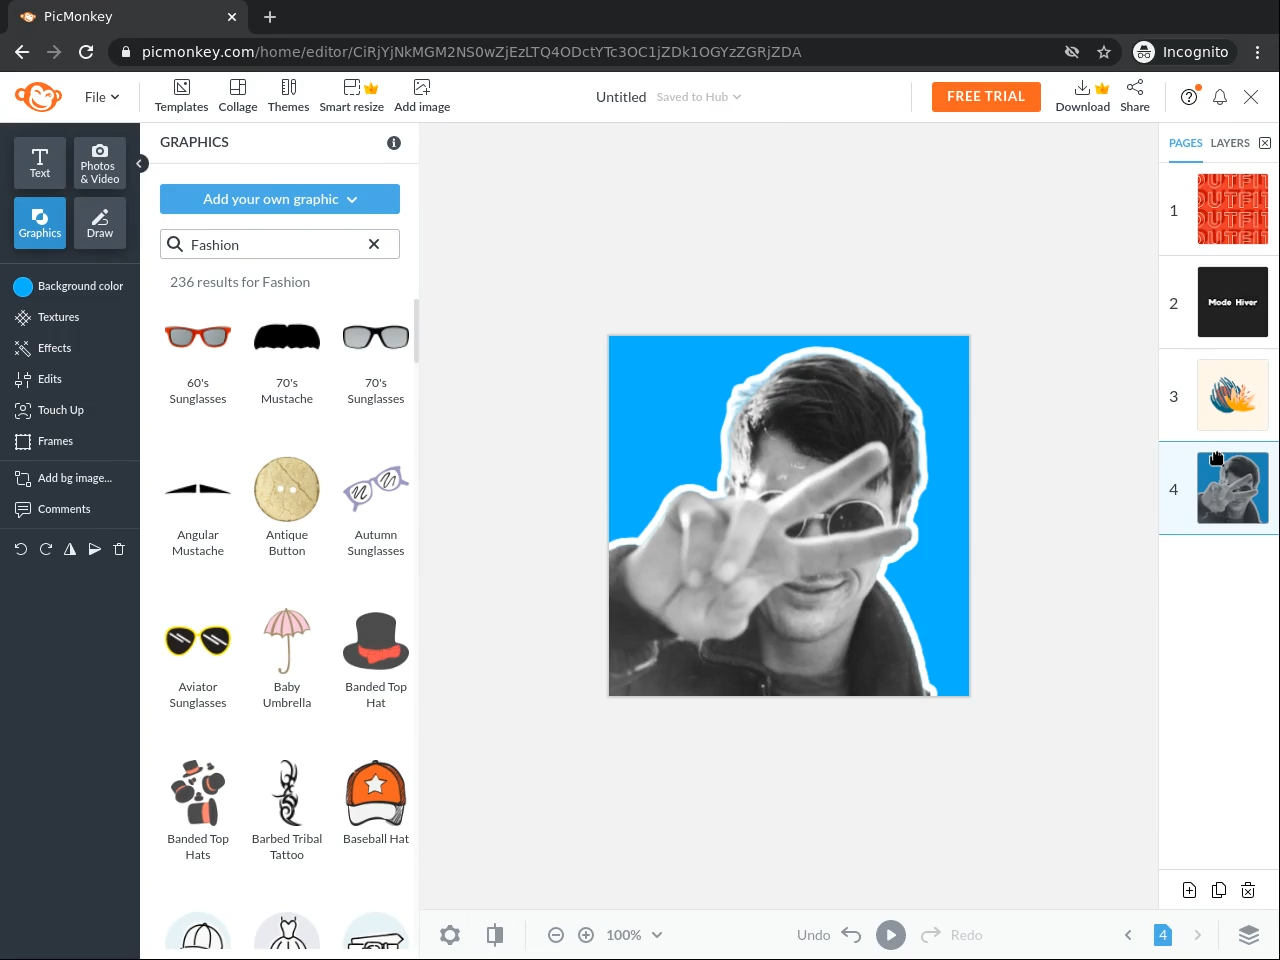Screen dimensions: 1280x960
Task: Open the Themes tool
Action: coord(288,96)
